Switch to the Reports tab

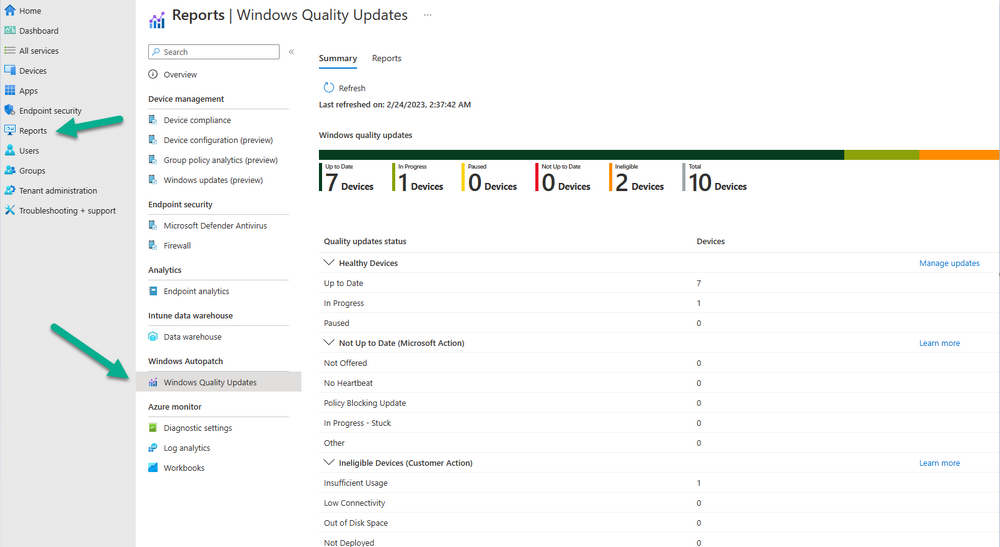pyautogui.click(x=386, y=58)
